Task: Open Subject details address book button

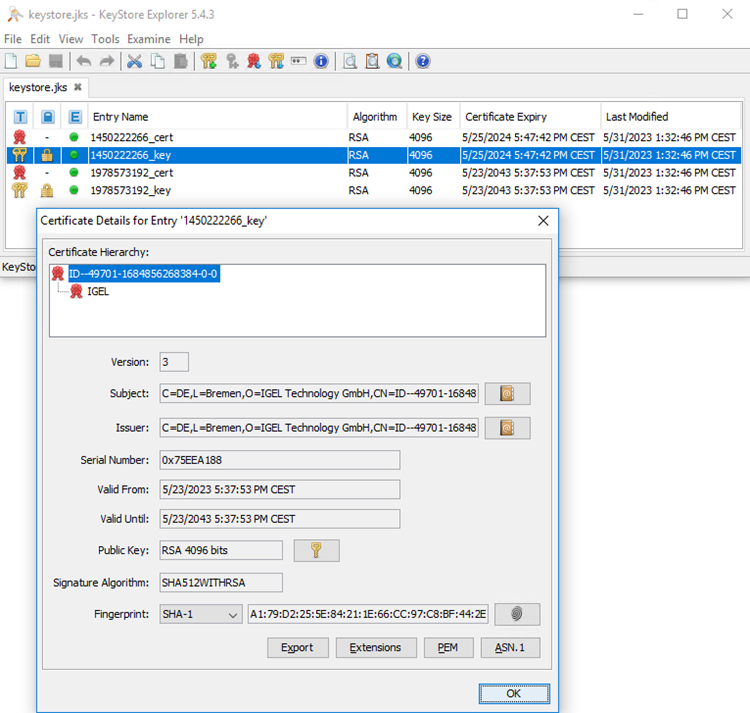Action: [507, 394]
